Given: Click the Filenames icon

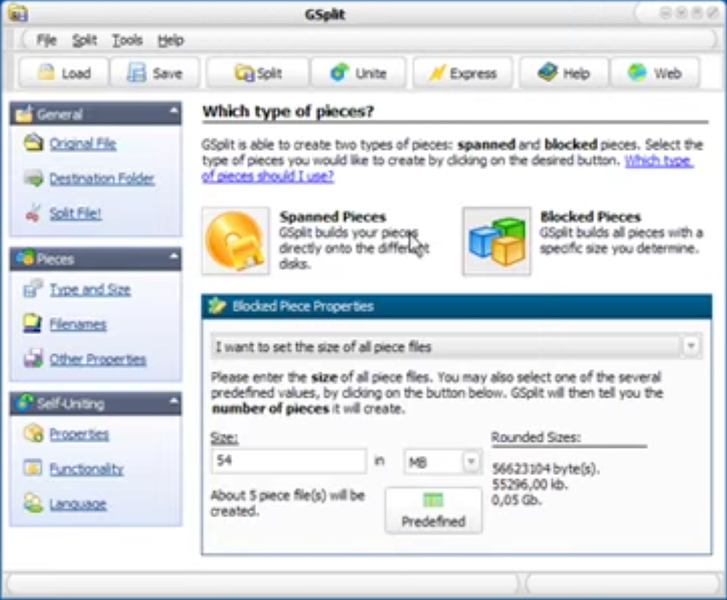Looking at the screenshot, I should pyautogui.click(x=33, y=323).
